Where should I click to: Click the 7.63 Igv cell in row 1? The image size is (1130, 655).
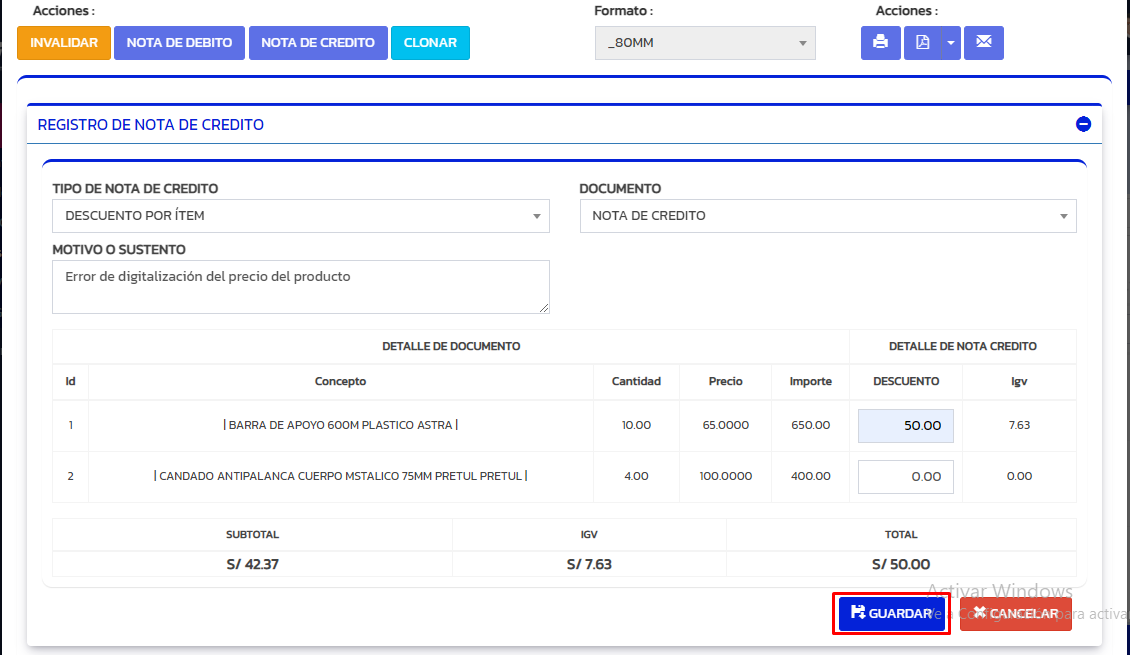tap(1019, 425)
